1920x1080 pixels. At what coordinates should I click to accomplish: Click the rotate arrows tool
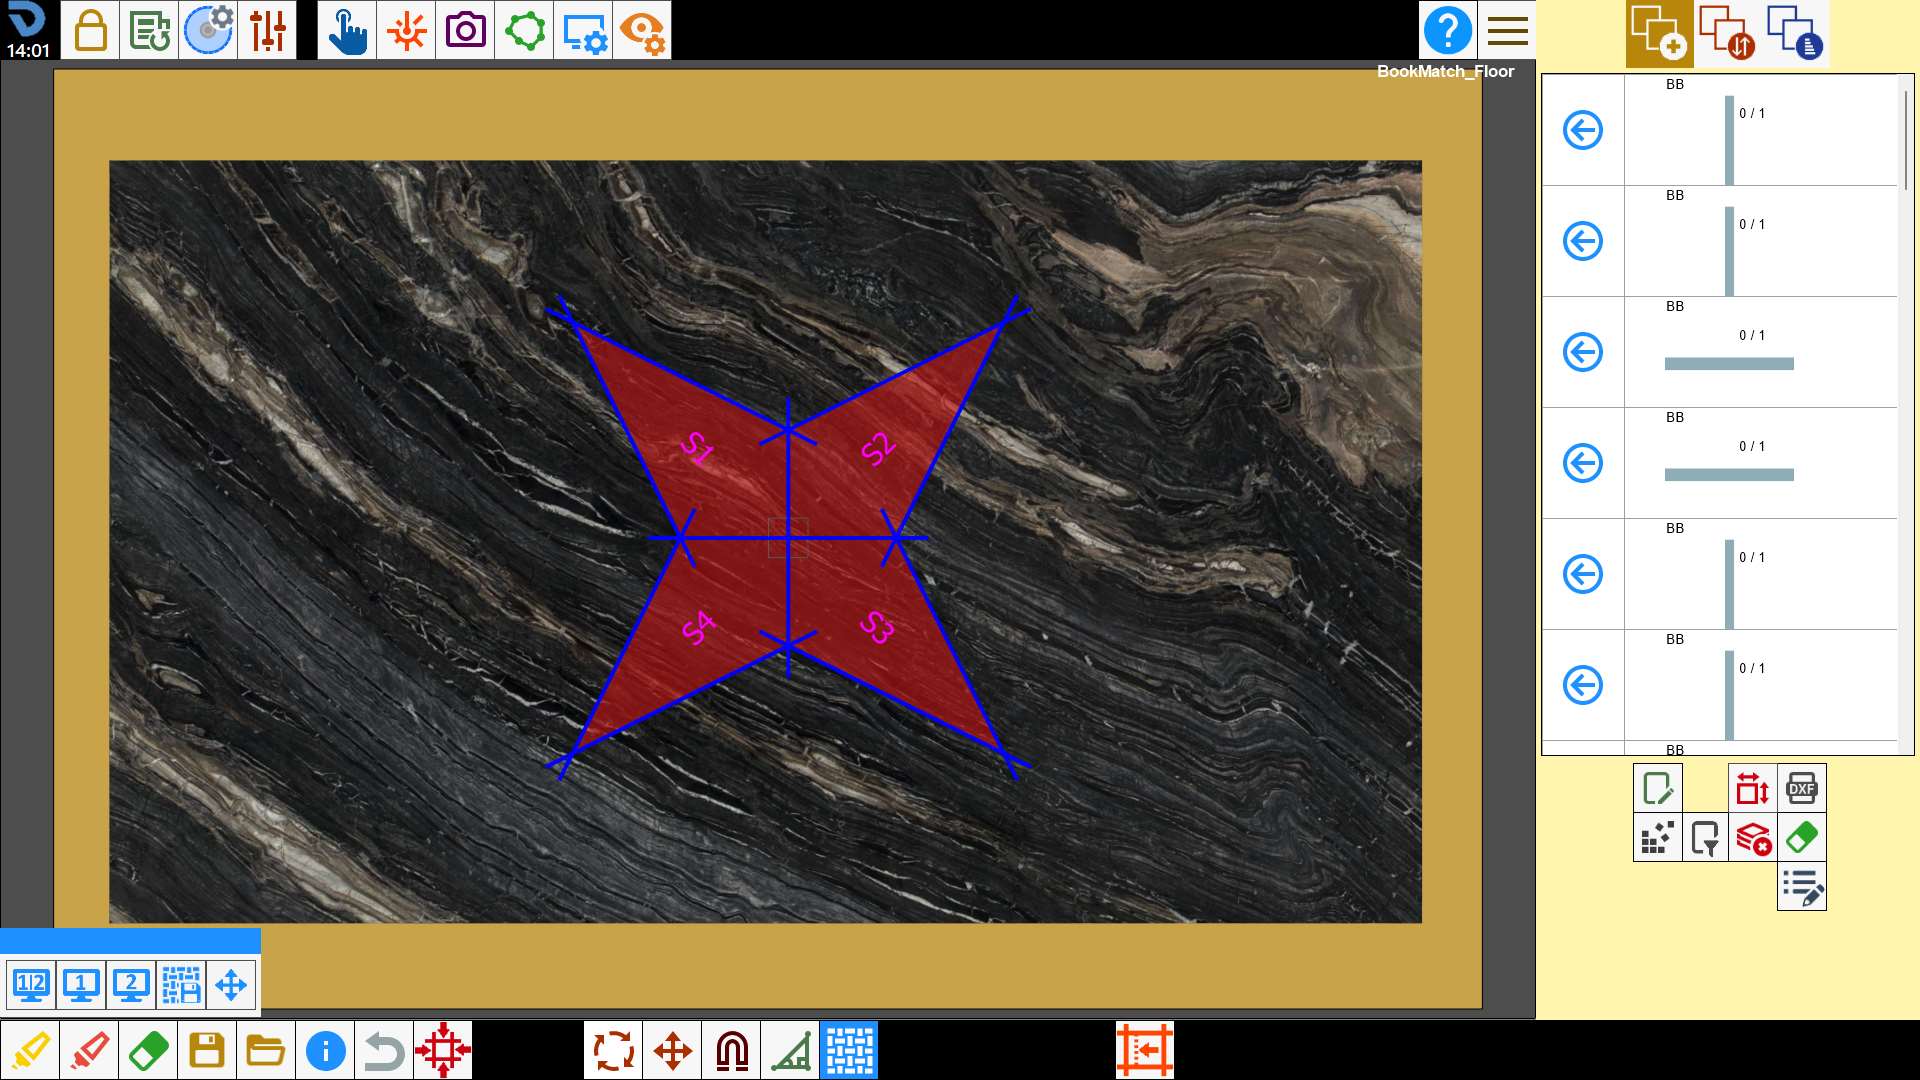pyautogui.click(x=613, y=1050)
